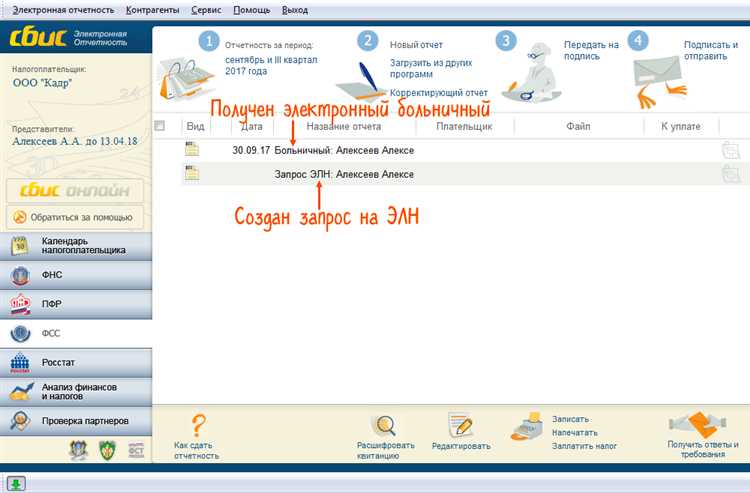The image size is (750, 493).
Task: Click the date 30.09.17 cell
Action: pyautogui.click(x=251, y=150)
